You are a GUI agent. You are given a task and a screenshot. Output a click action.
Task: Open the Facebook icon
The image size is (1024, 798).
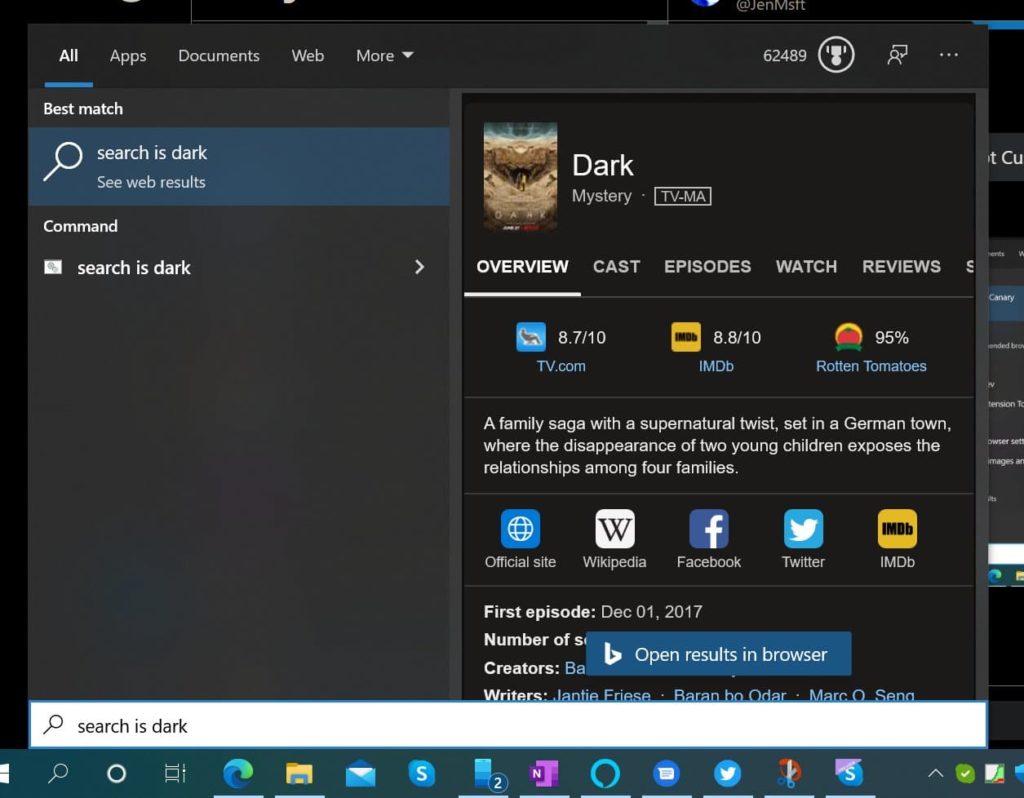click(x=709, y=528)
